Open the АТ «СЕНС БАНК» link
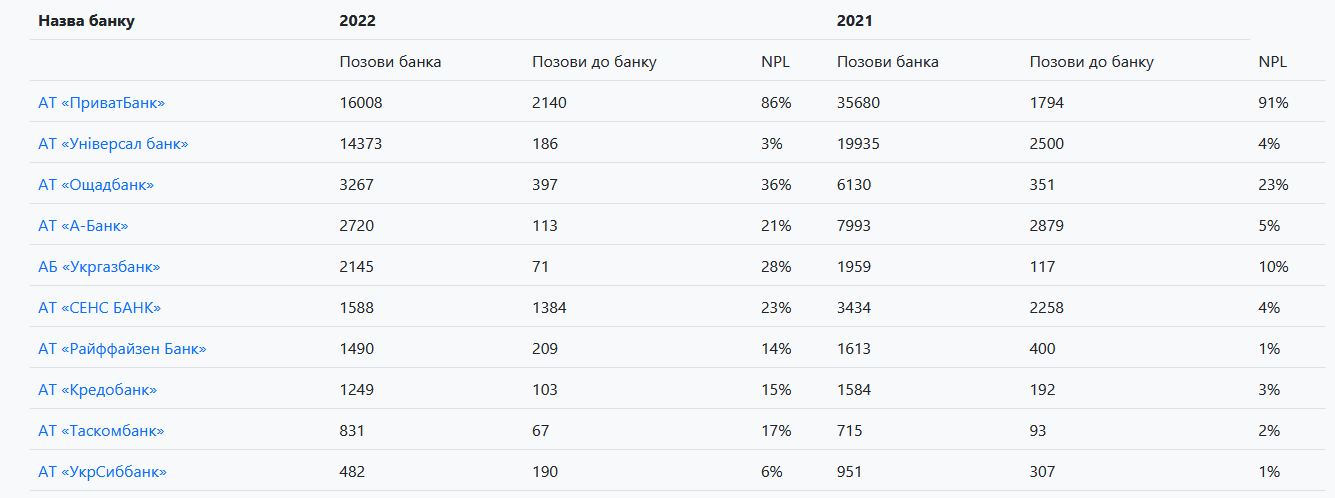The height and width of the screenshot is (498, 1335). (99, 308)
